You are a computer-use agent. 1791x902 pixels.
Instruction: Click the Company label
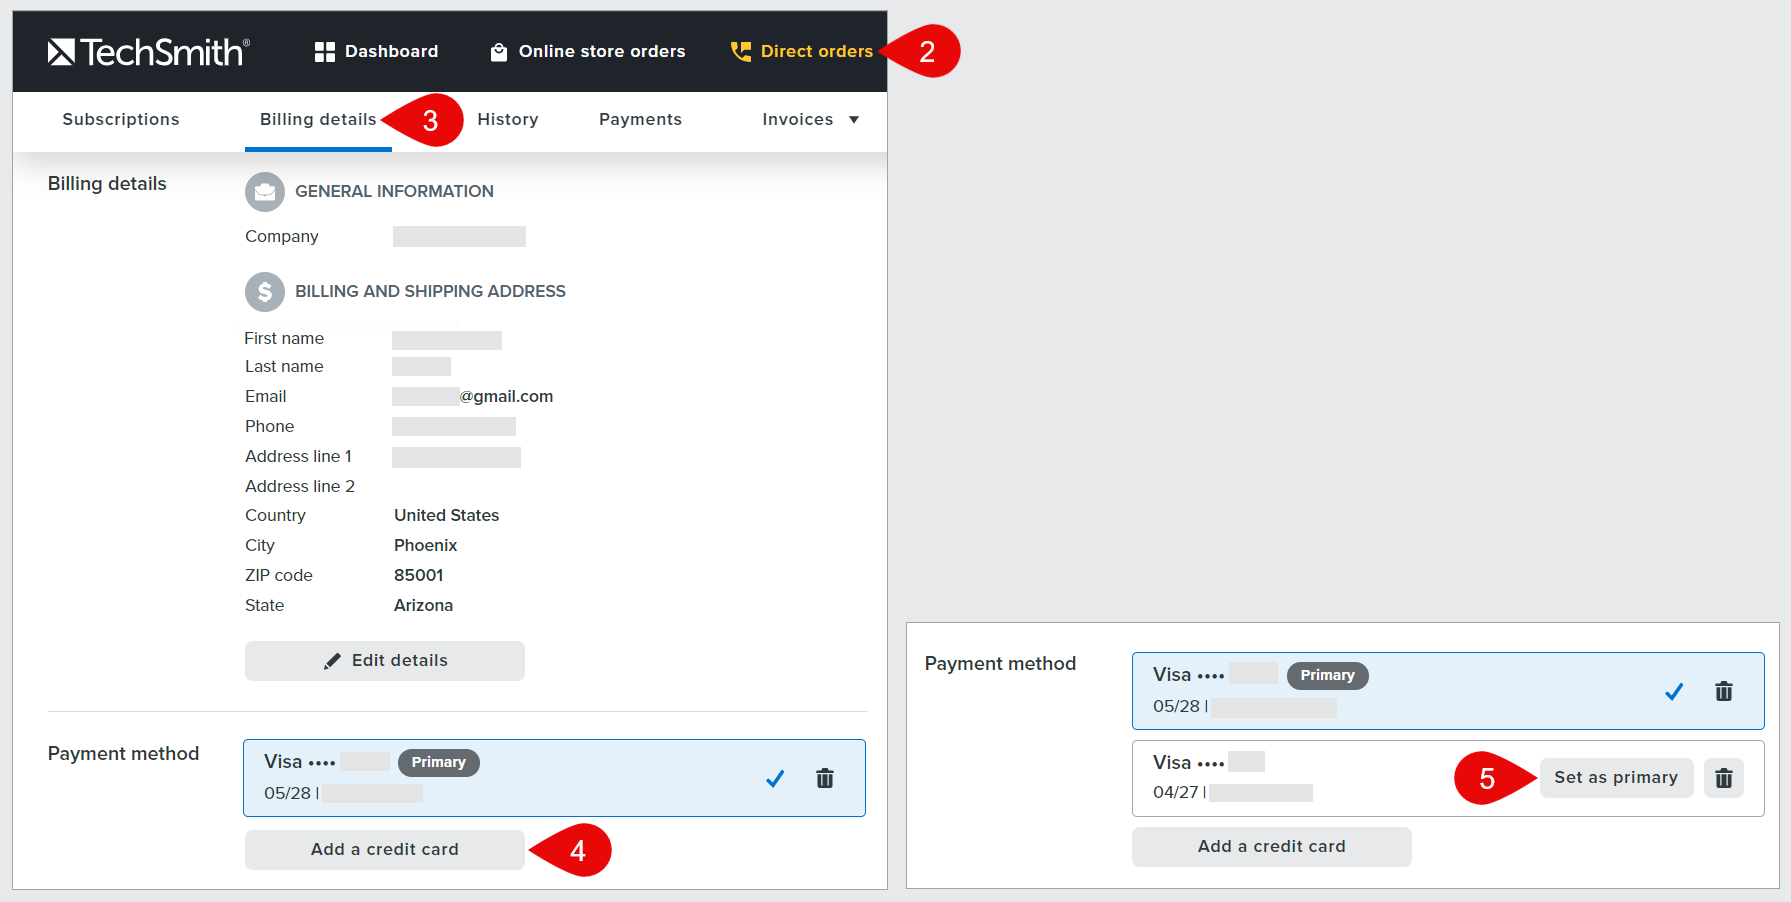[282, 237]
